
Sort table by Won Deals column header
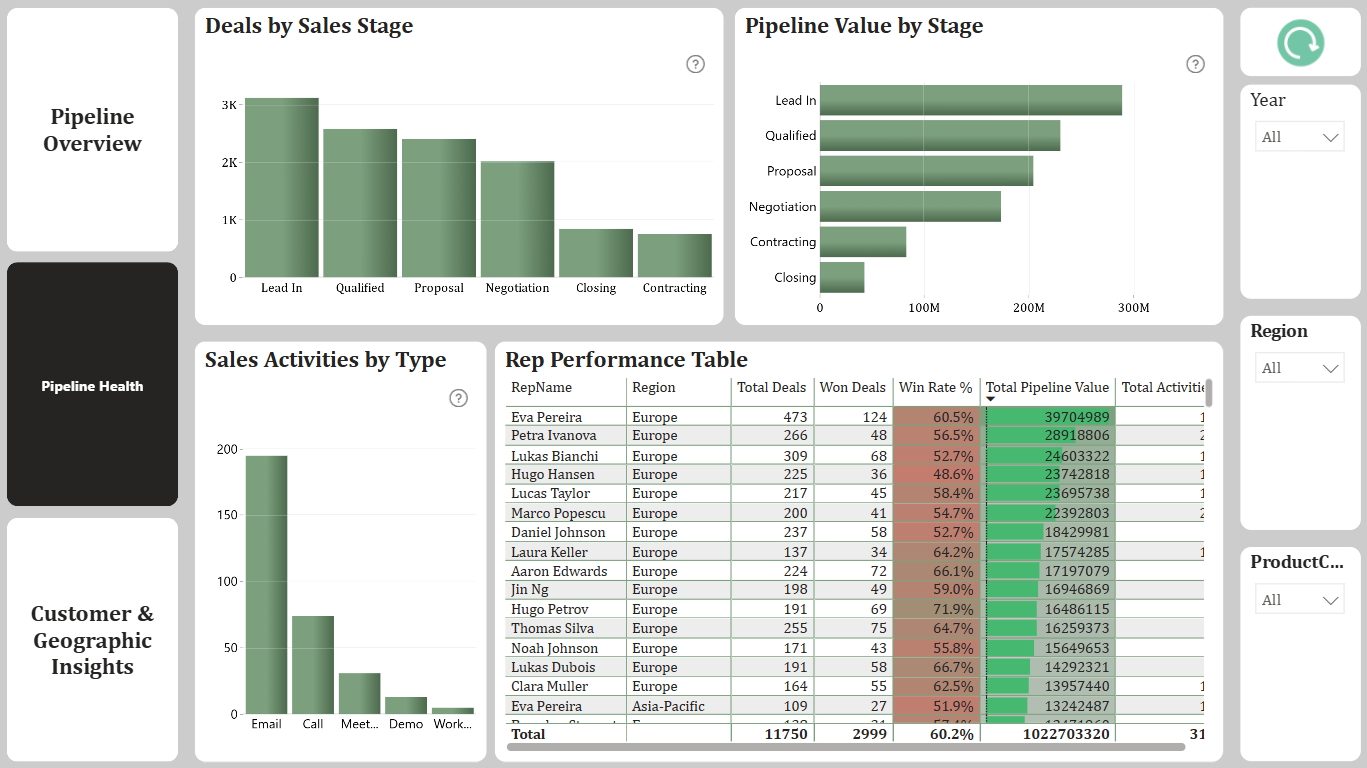point(852,388)
